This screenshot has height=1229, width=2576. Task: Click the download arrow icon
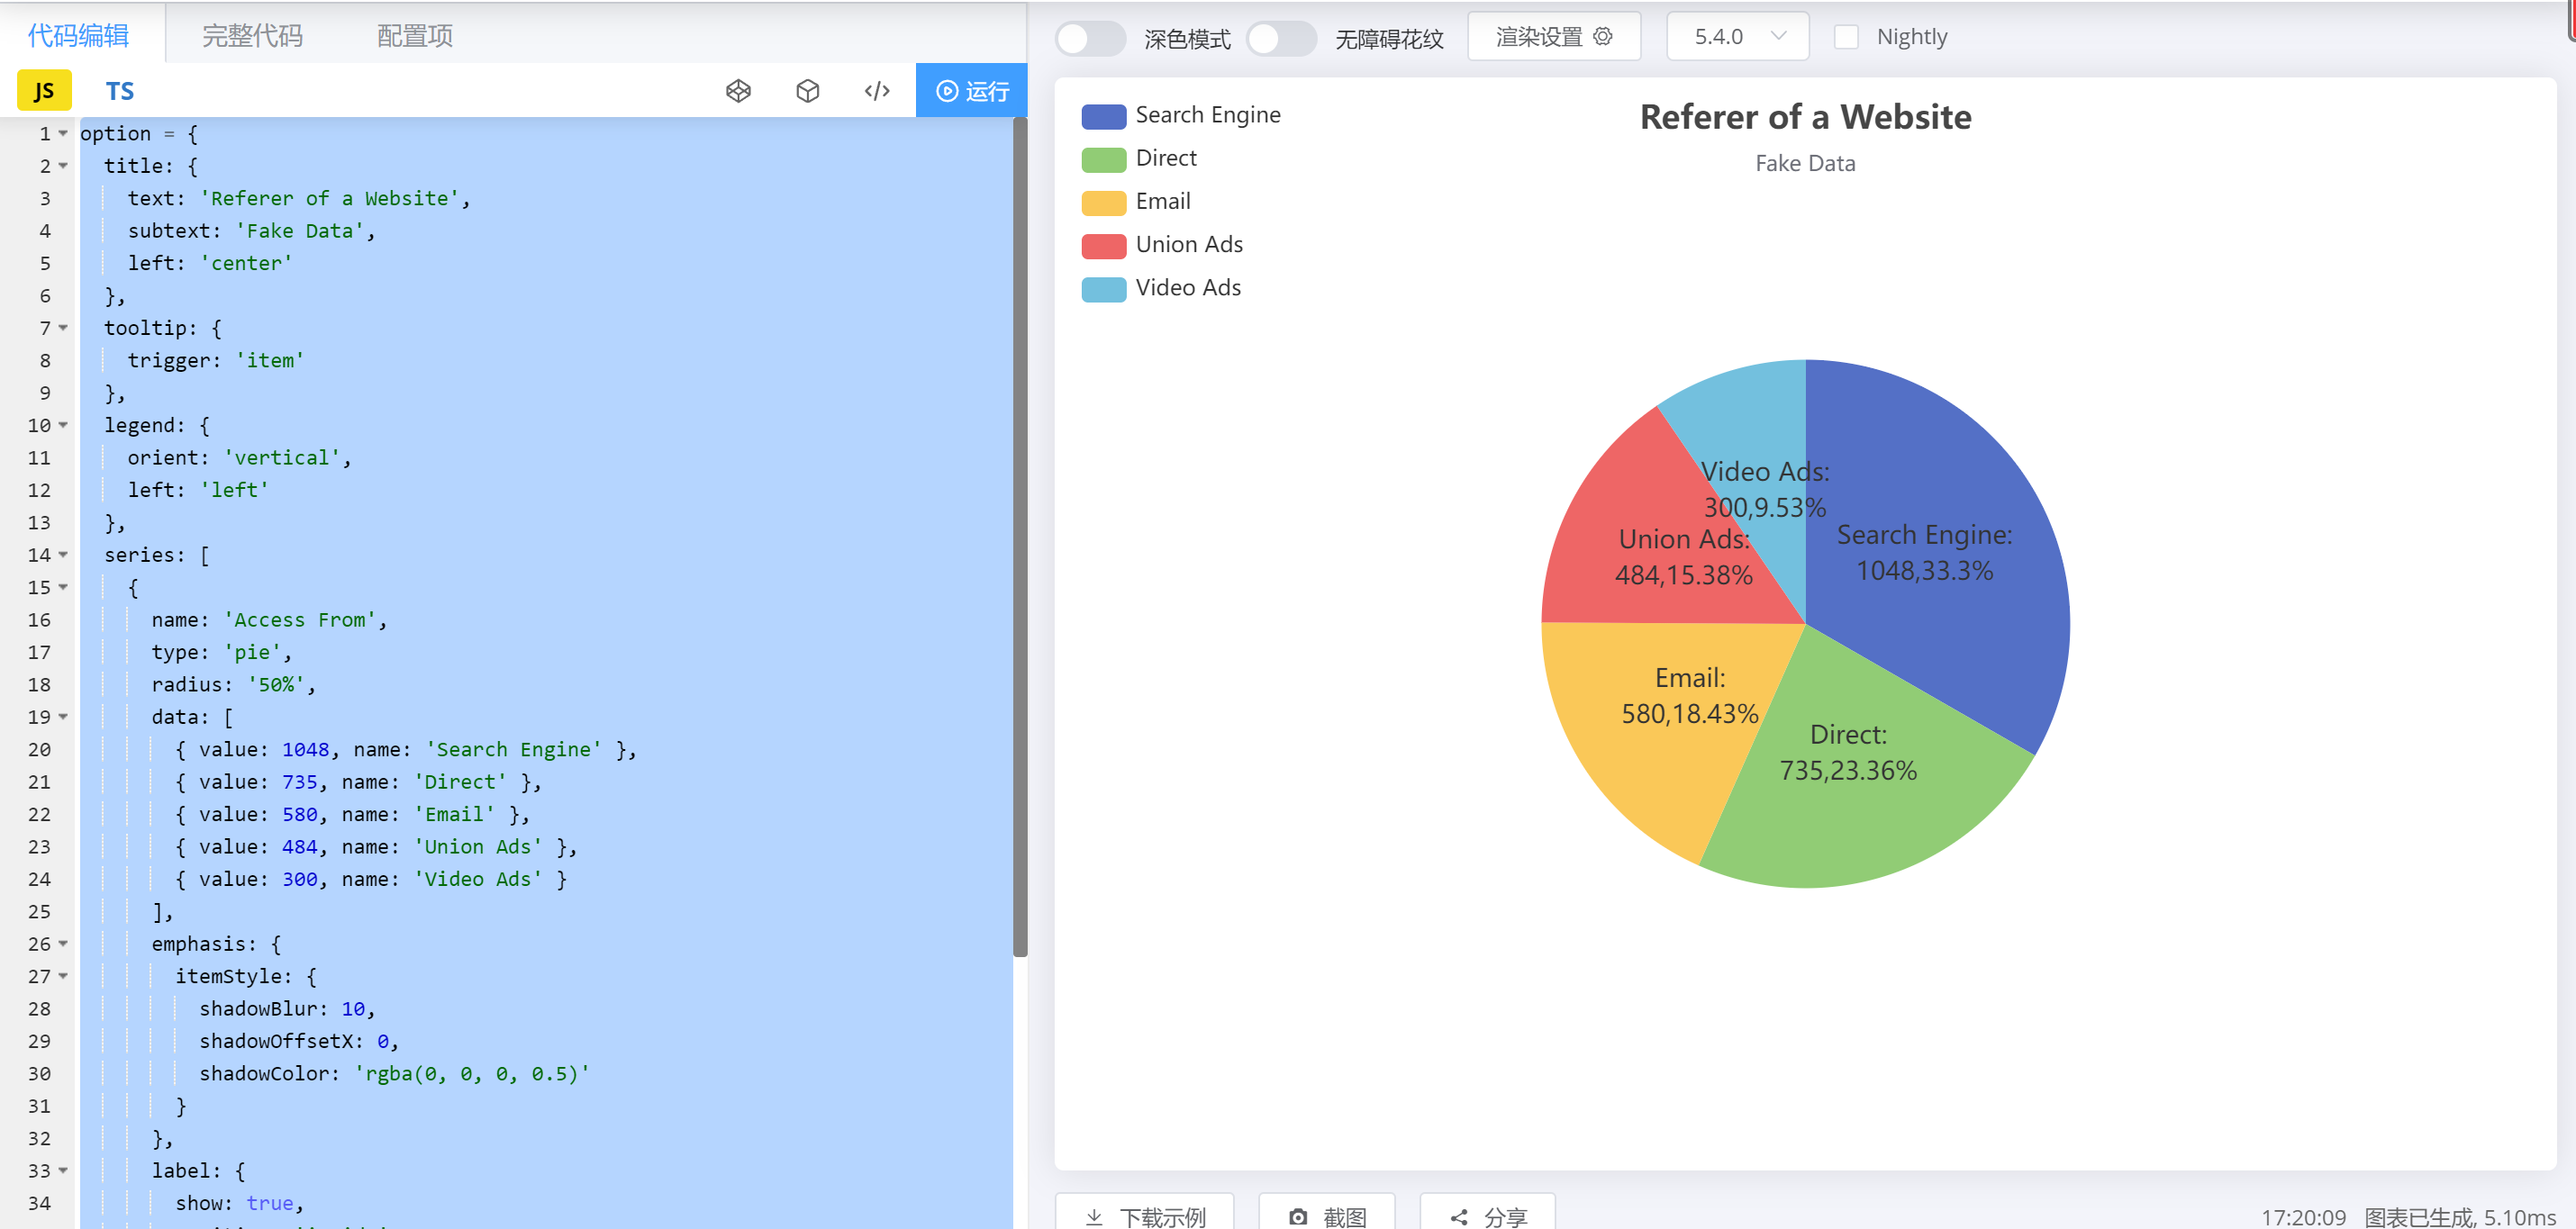pos(1094,1216)
